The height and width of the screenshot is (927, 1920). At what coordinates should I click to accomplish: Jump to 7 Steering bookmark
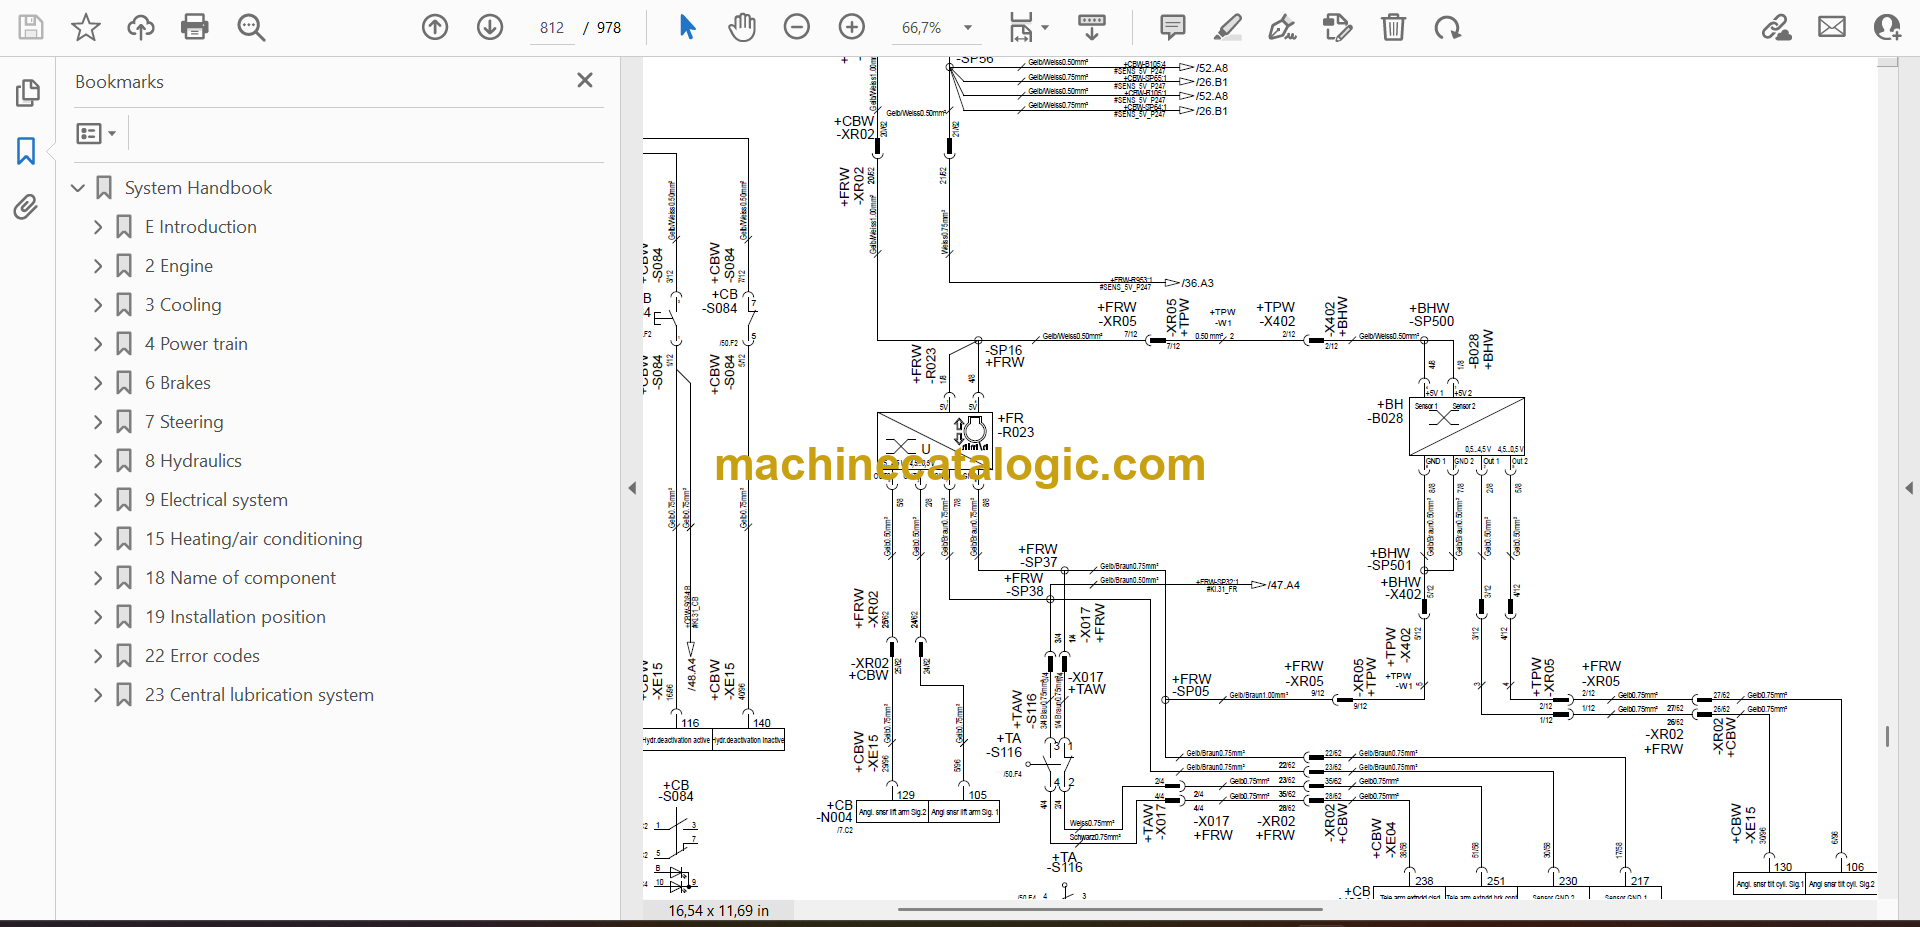(184, 422)
